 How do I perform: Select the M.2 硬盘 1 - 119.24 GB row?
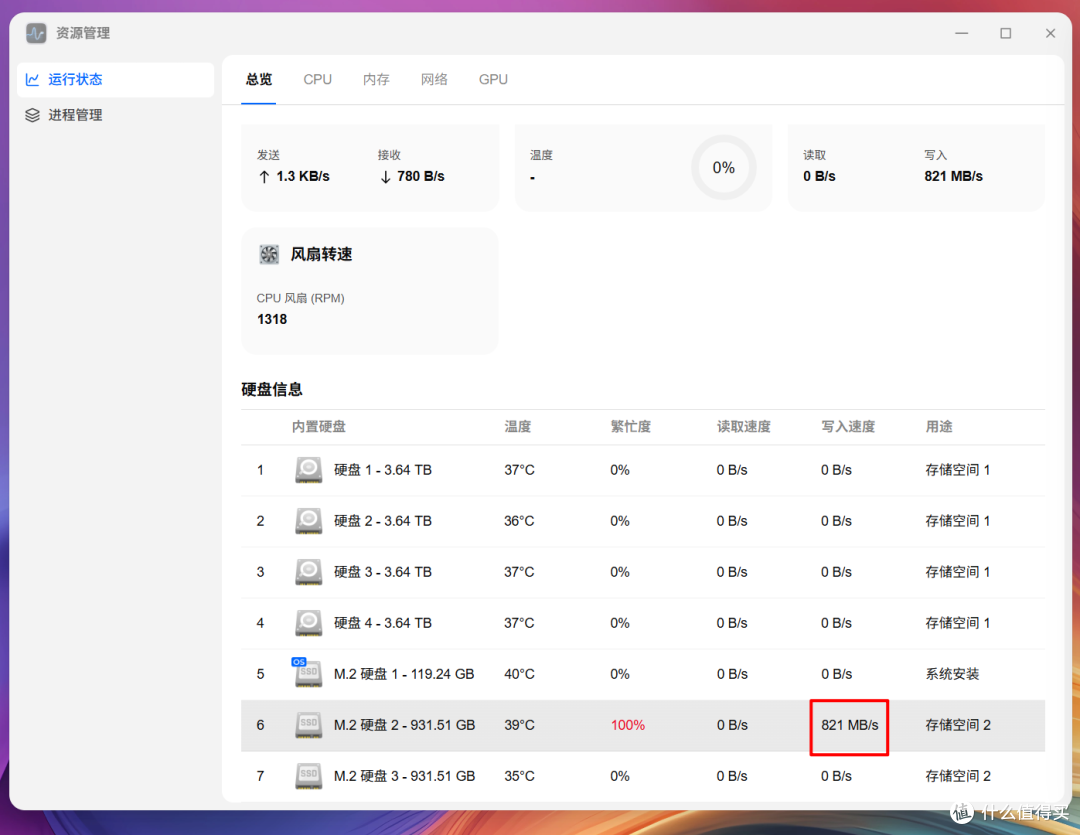point(643,674)
